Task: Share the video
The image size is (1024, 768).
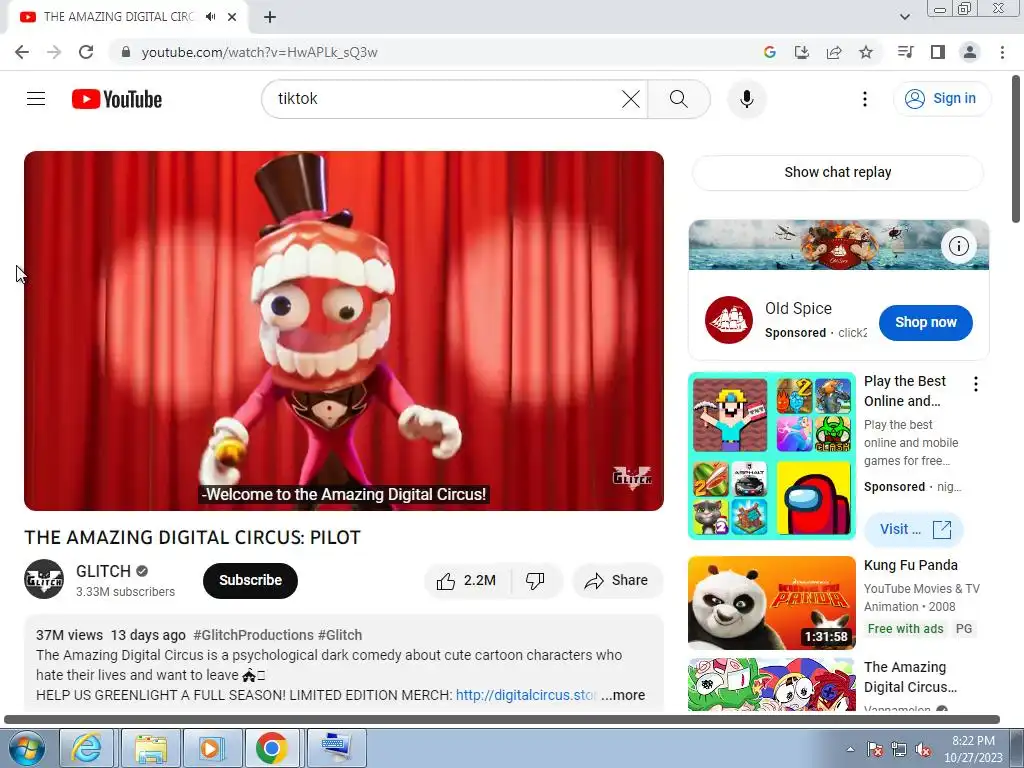Action: coord(617,581)
